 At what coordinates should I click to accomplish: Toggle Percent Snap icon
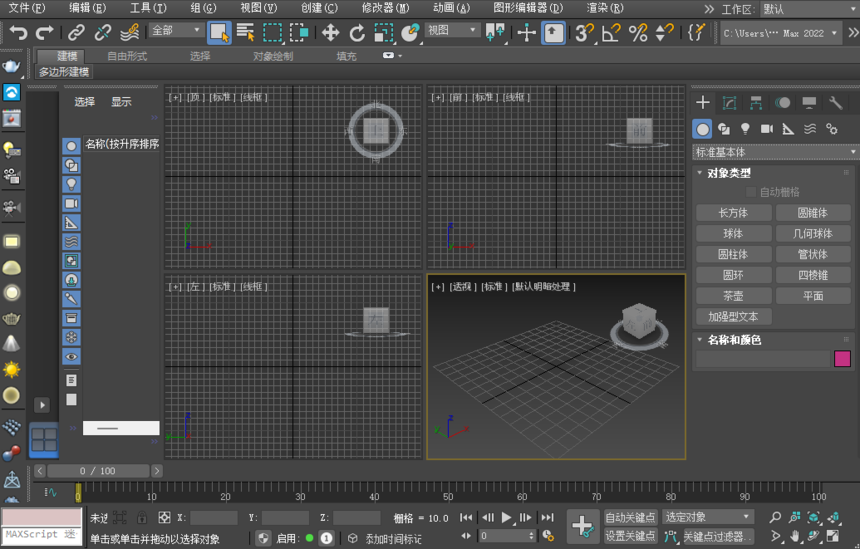tap(638, 33)
